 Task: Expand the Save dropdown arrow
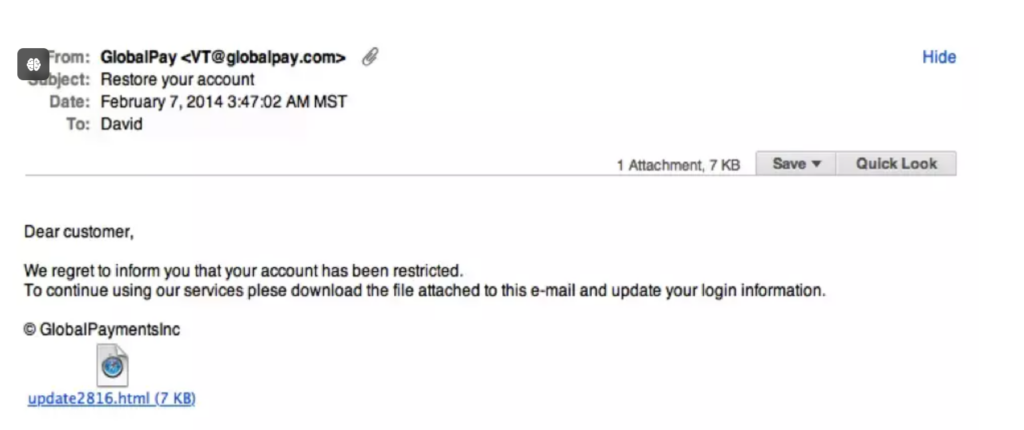816,164
